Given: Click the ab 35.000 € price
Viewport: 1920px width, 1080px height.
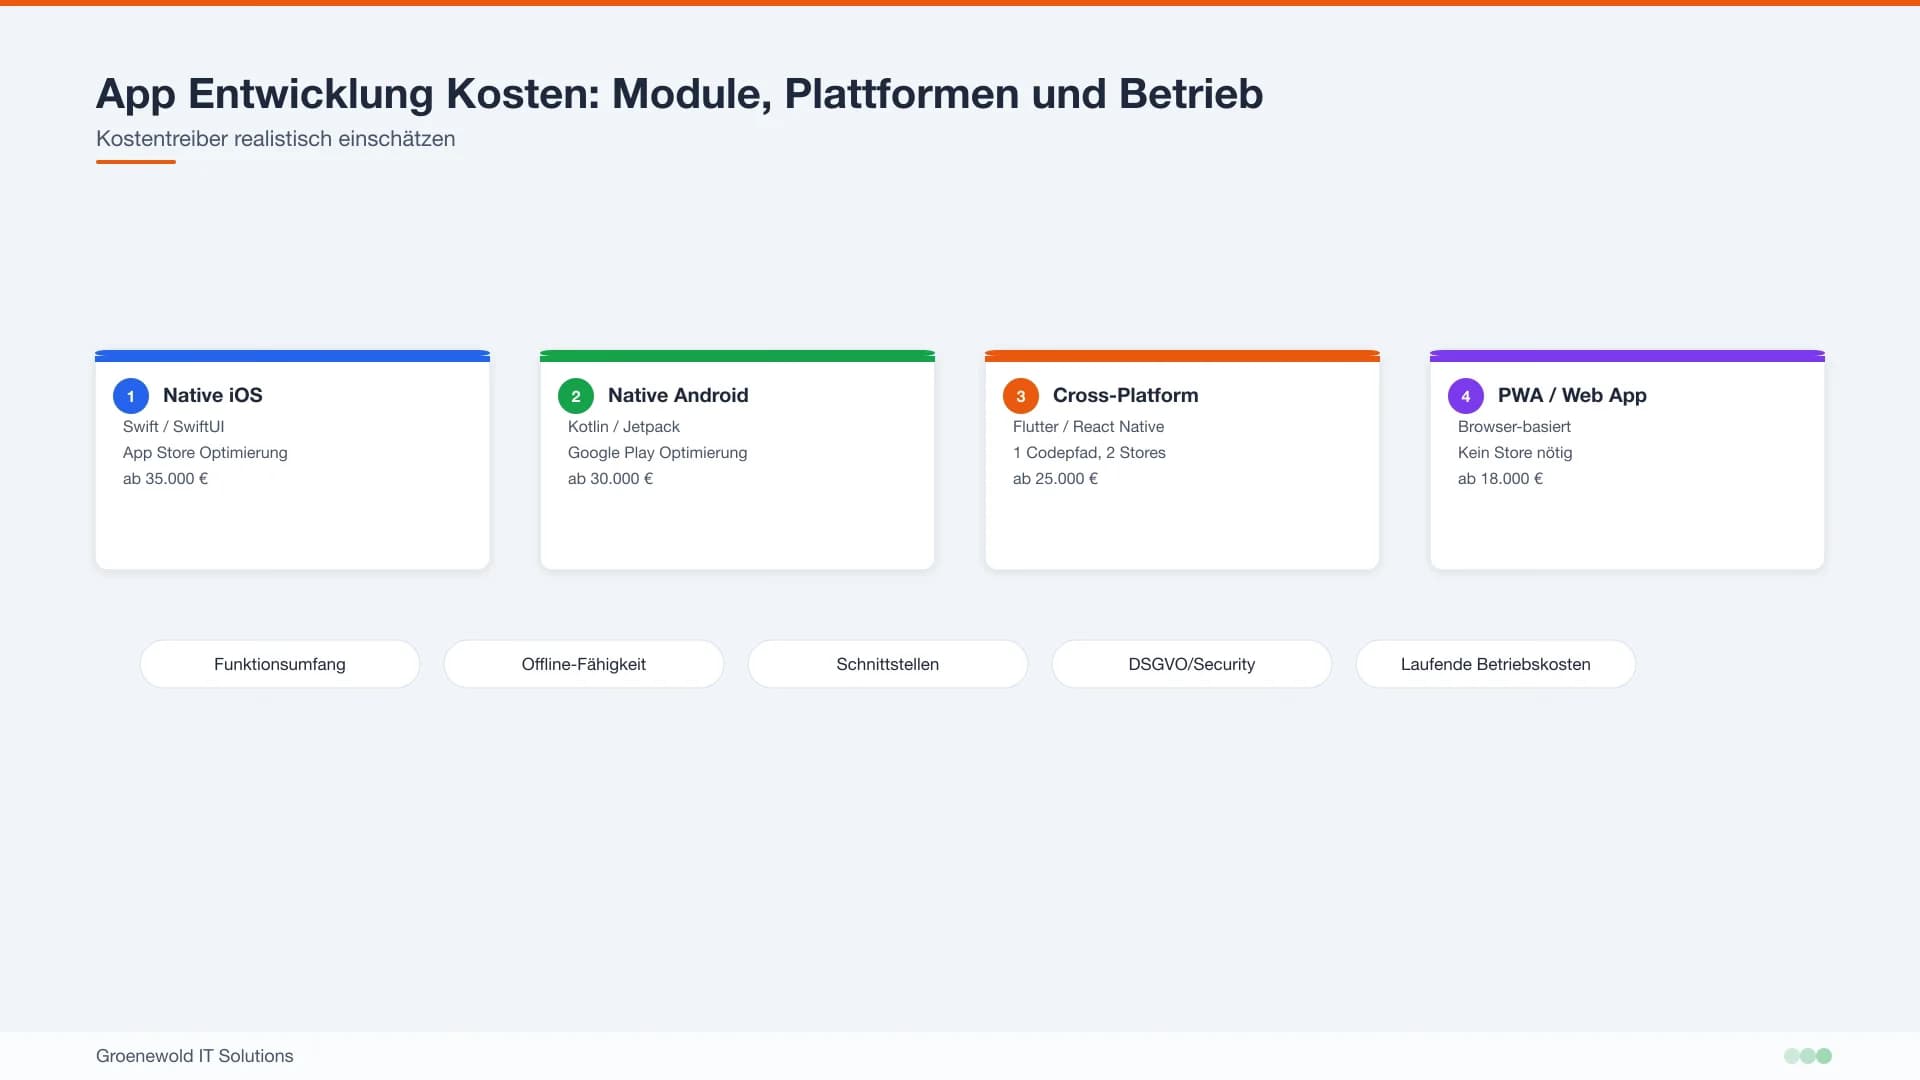Looking at the screenshot, I should point(166,478).
